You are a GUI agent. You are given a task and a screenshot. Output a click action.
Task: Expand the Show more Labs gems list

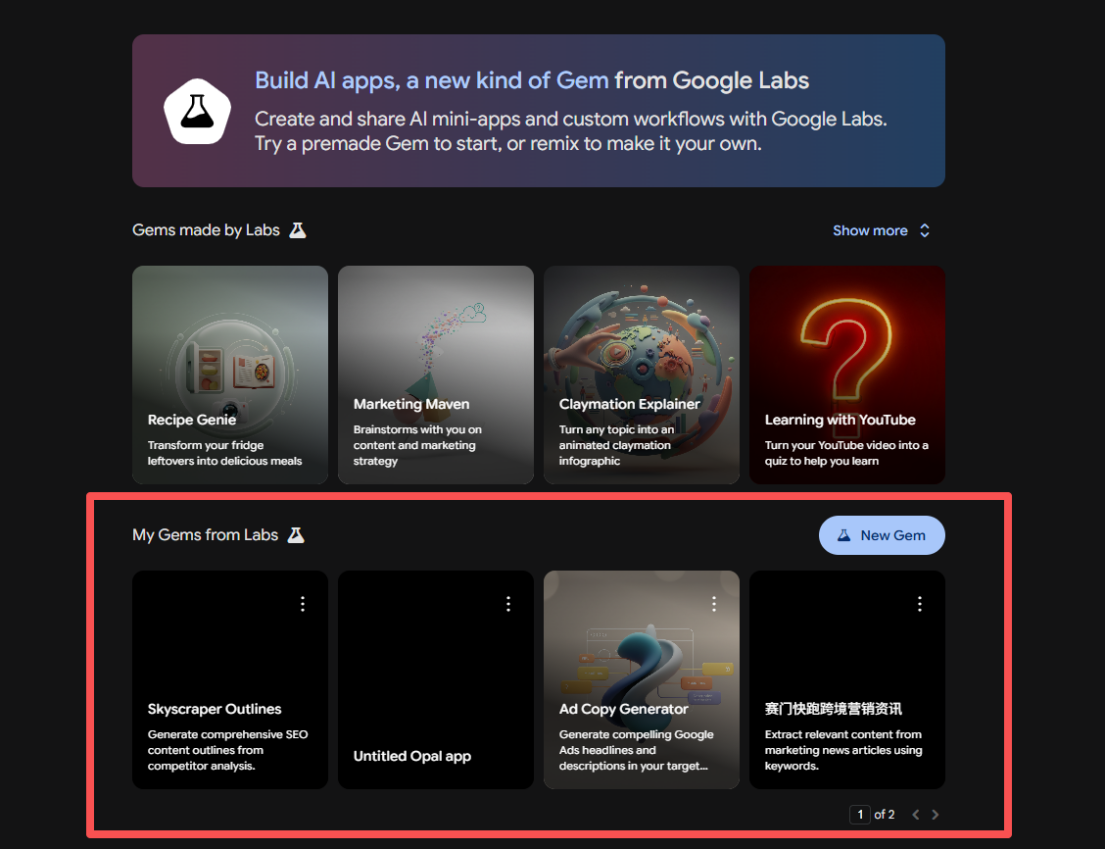(882, 231)
